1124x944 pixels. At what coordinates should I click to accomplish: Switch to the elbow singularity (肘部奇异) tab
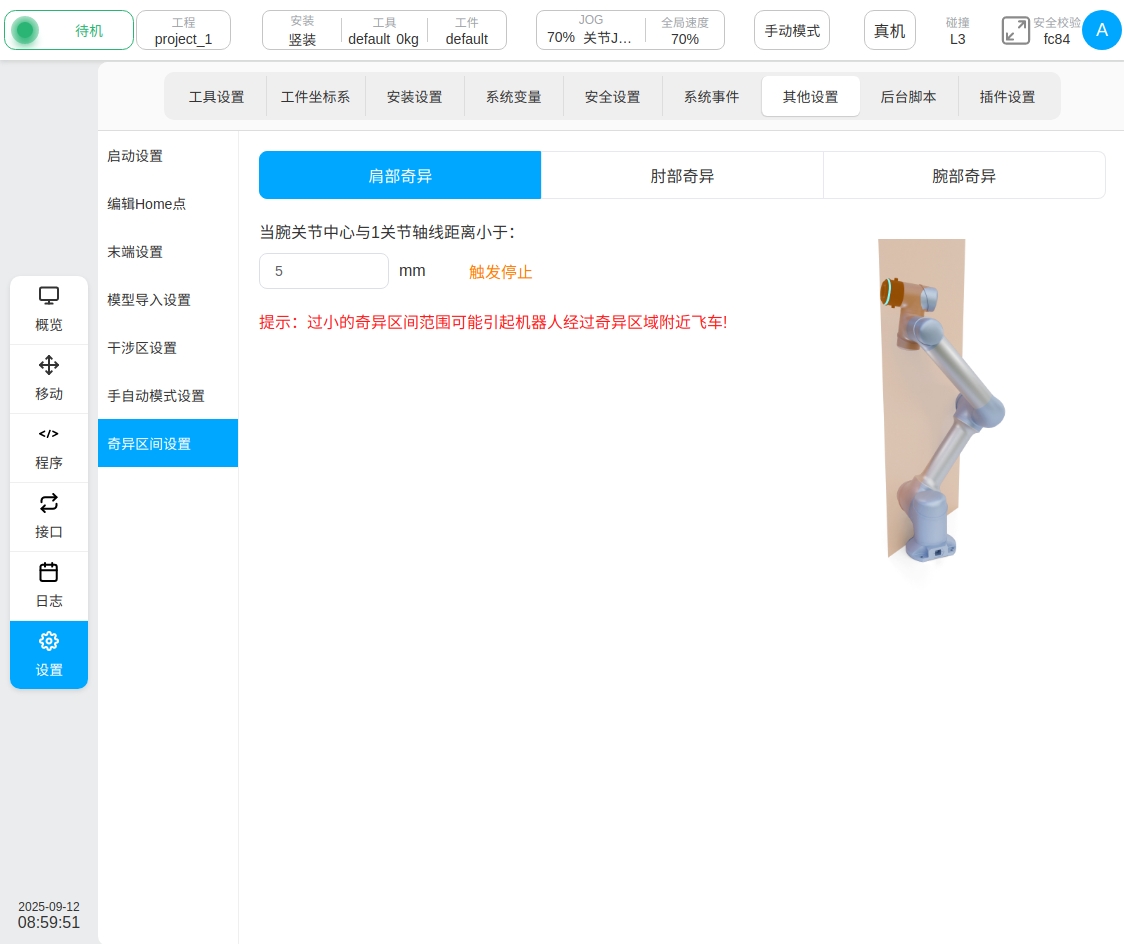pyautogui.click(x=682, y=176)
